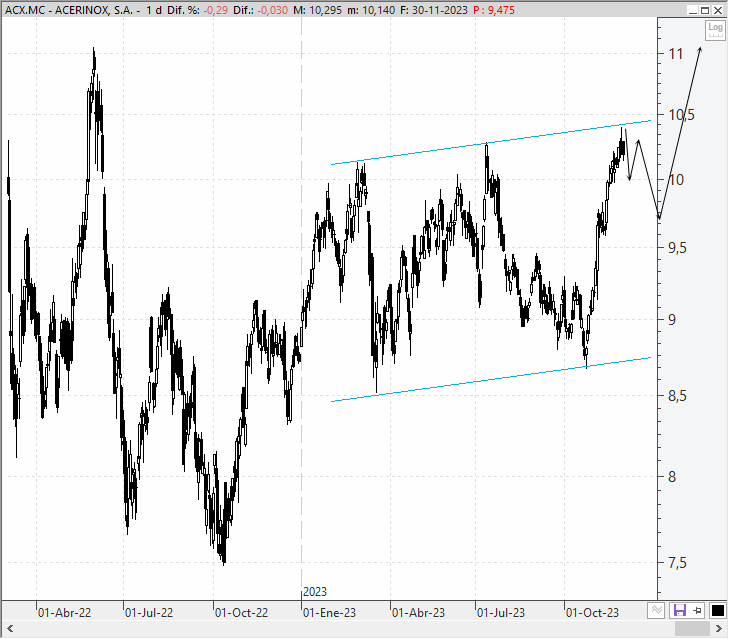Viewport: 729px width, 639px height.
Task: Maximize the ACX.MC chart window
Action: [705, 10]
